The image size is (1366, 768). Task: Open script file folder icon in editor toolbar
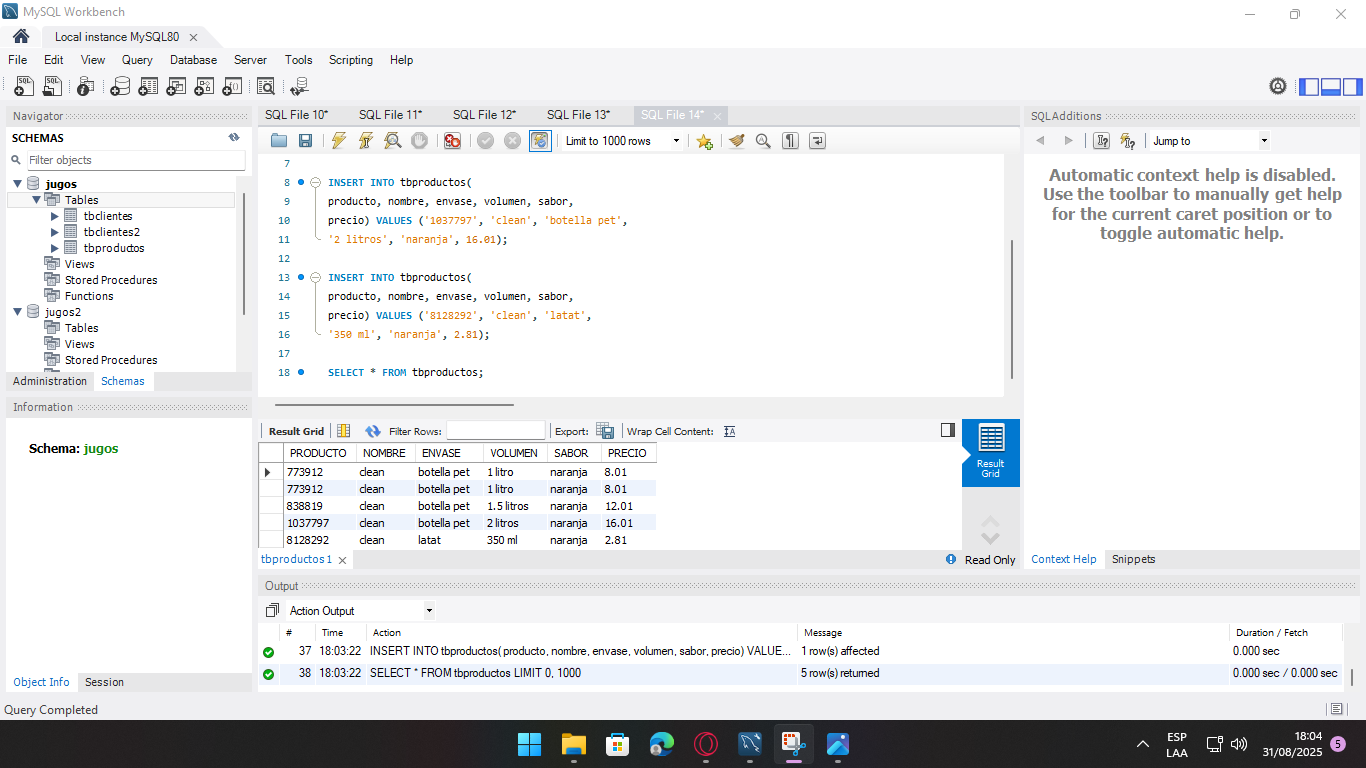(279, 141)
